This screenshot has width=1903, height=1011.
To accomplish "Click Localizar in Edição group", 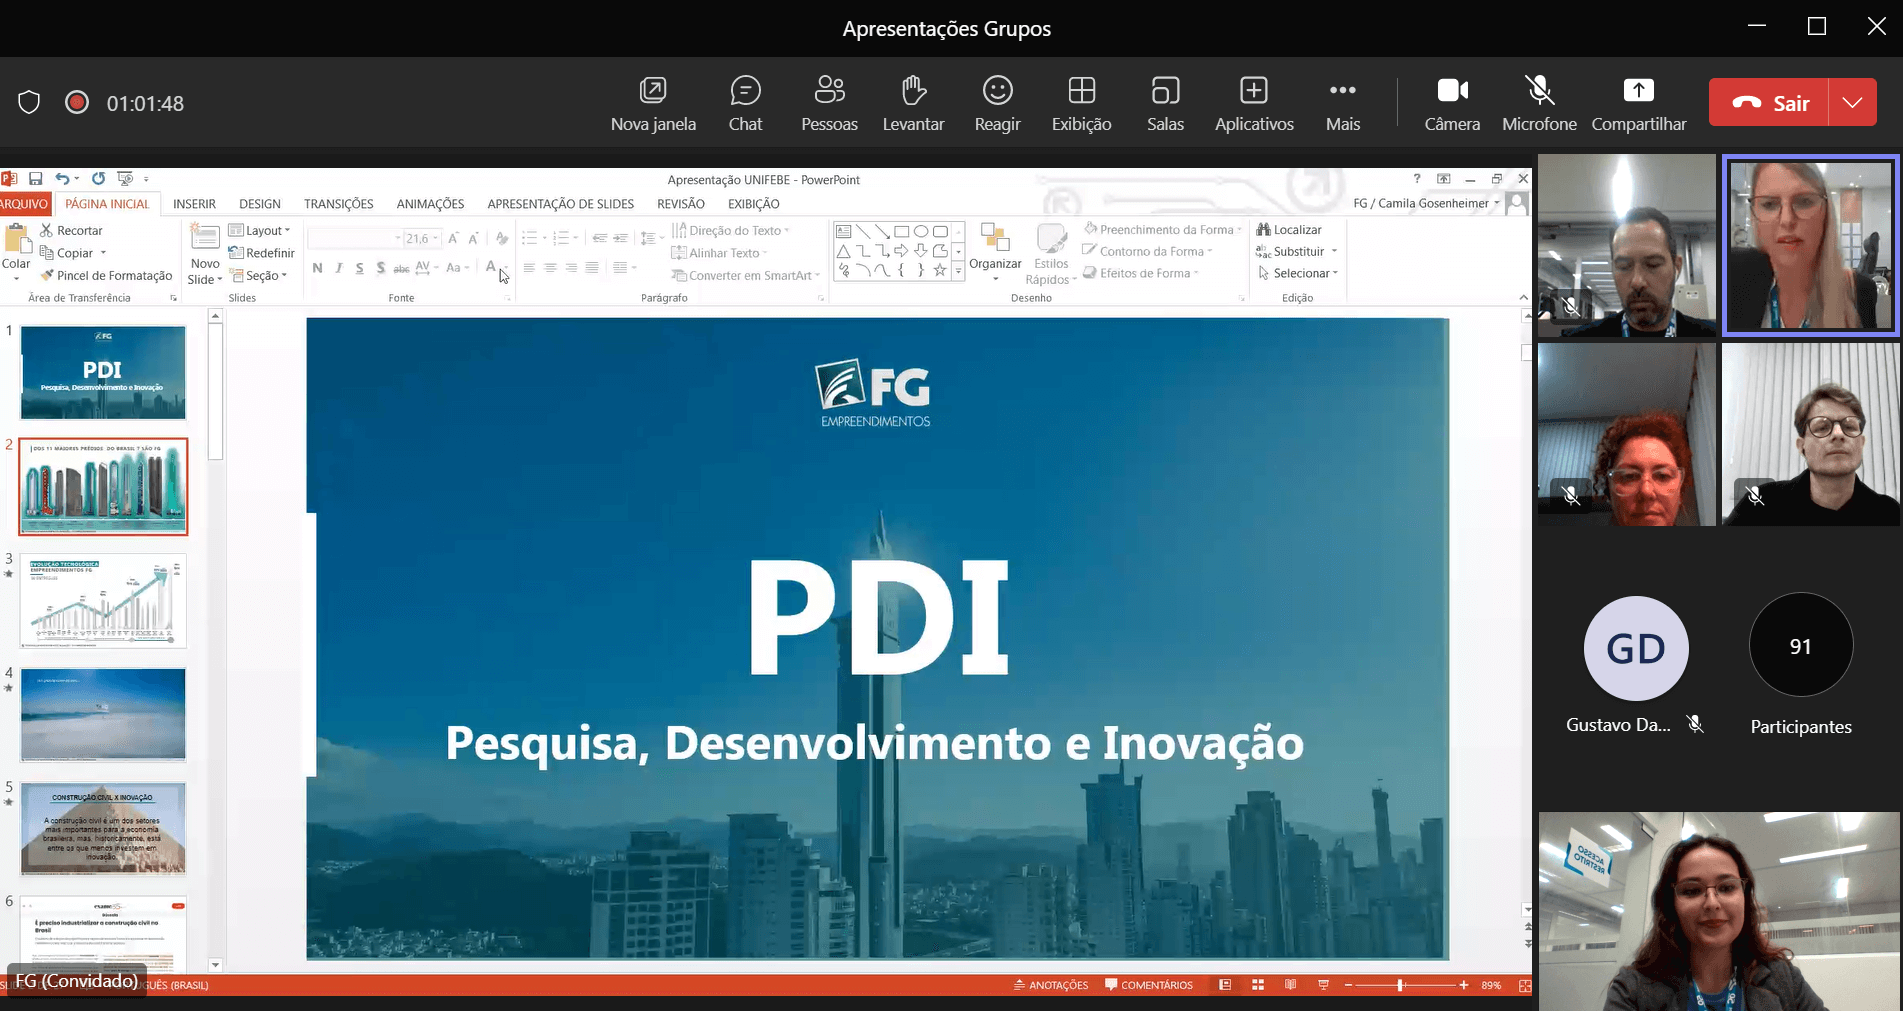I will (x=1289, y=230).
